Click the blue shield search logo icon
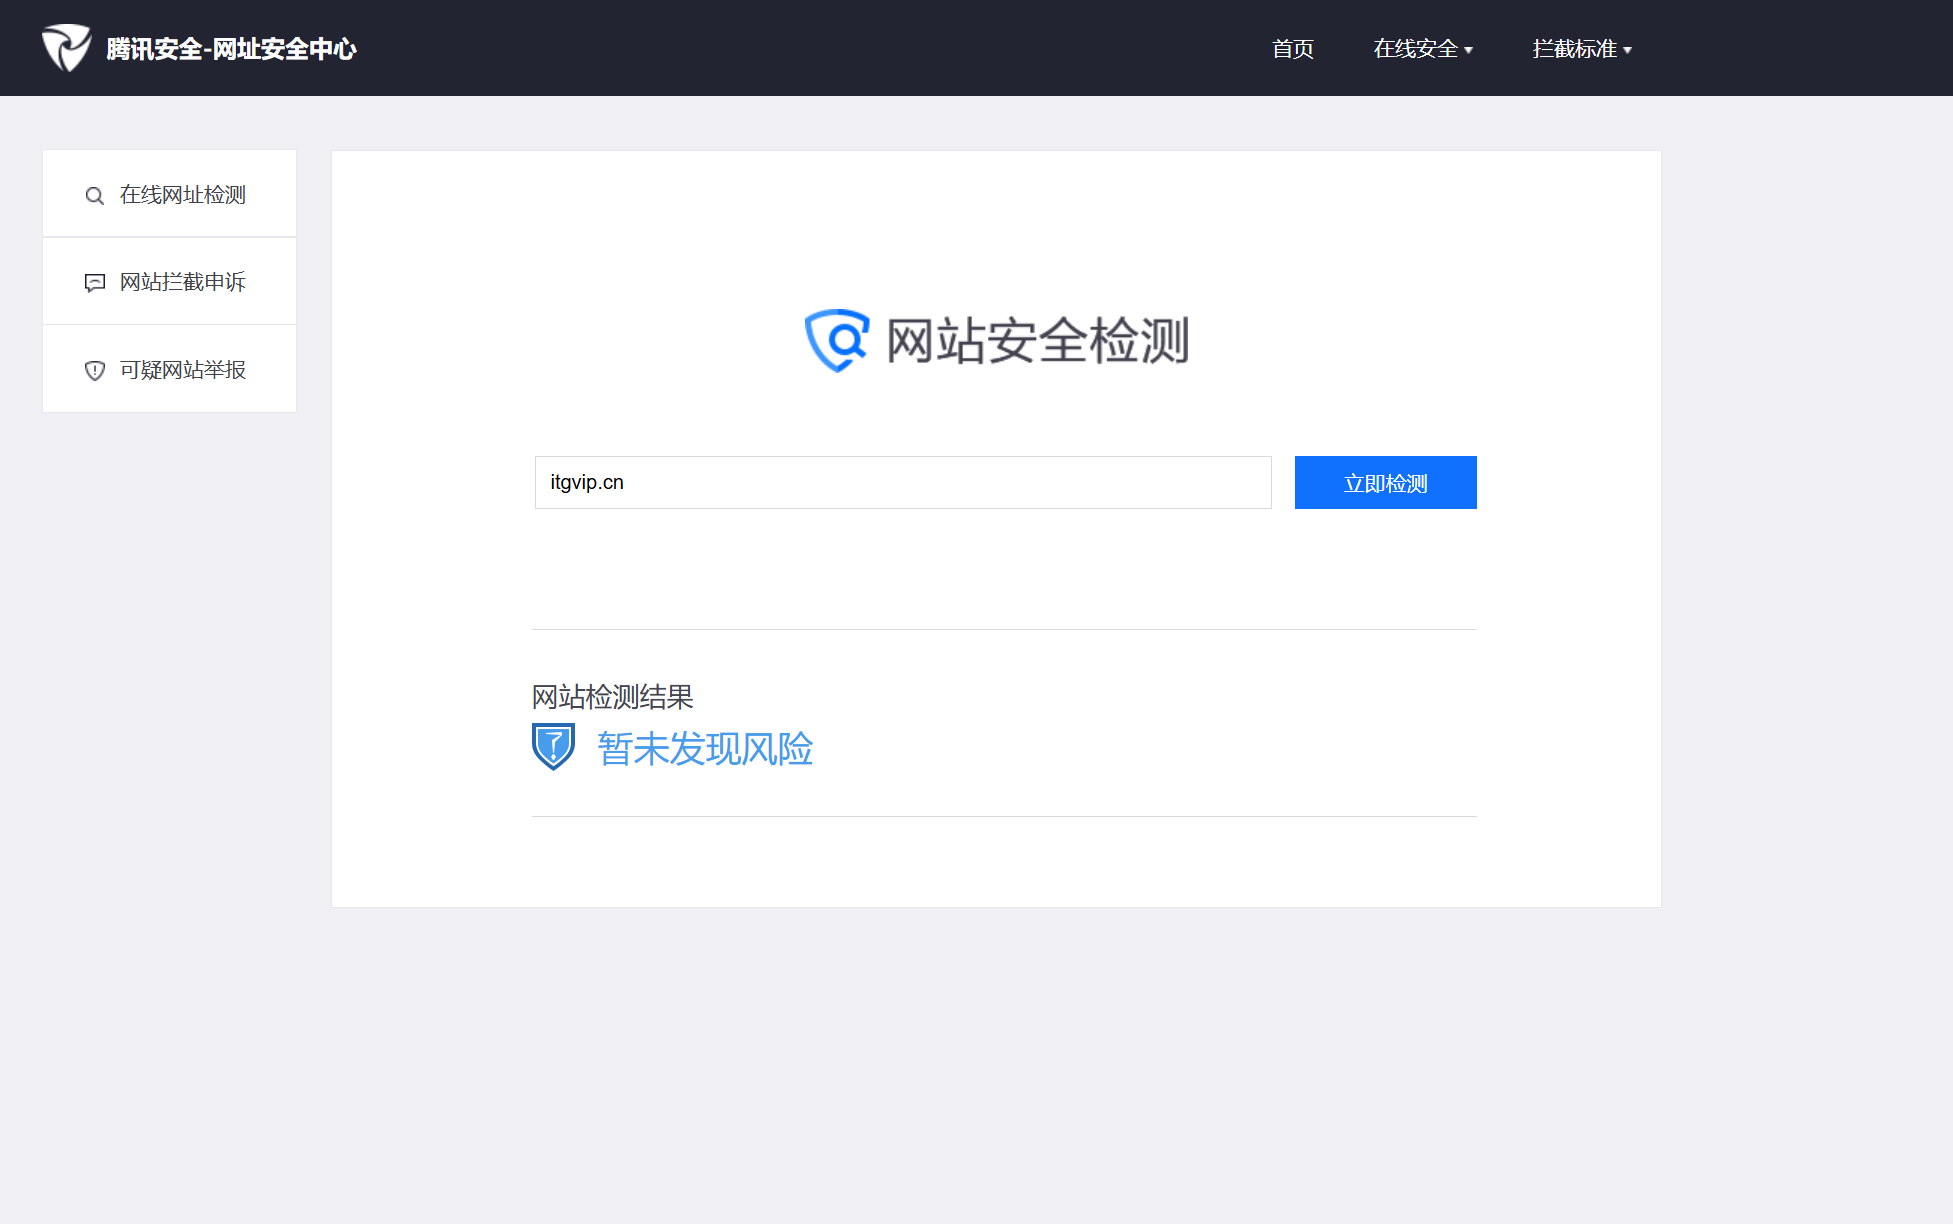This screenshot has width=1953, height=1224. coord(837,340)
